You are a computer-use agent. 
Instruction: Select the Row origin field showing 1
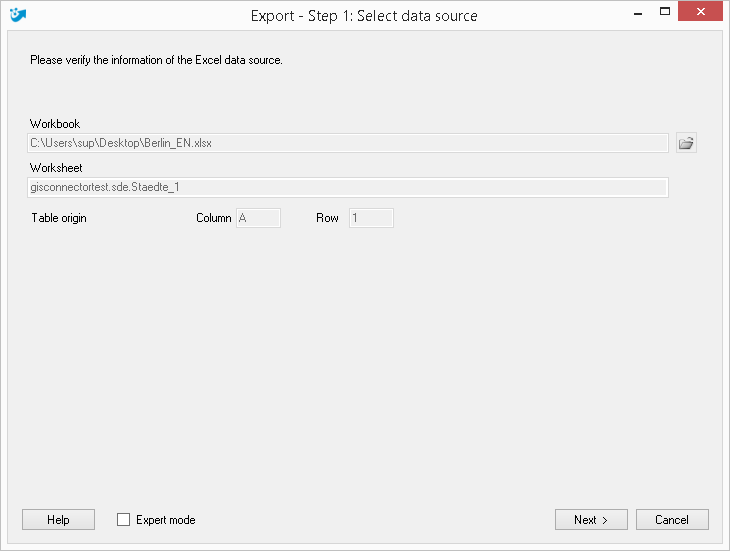click(x=372, y=218)
